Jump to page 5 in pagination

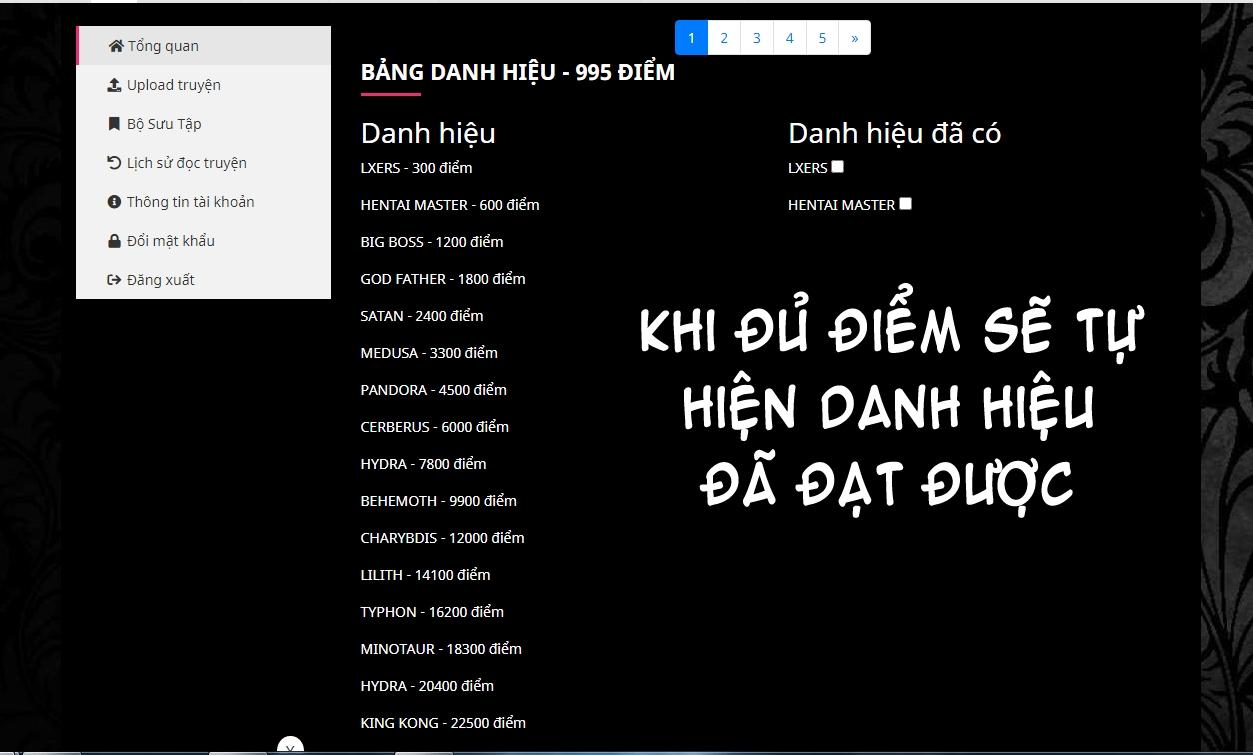click(822, 38)
